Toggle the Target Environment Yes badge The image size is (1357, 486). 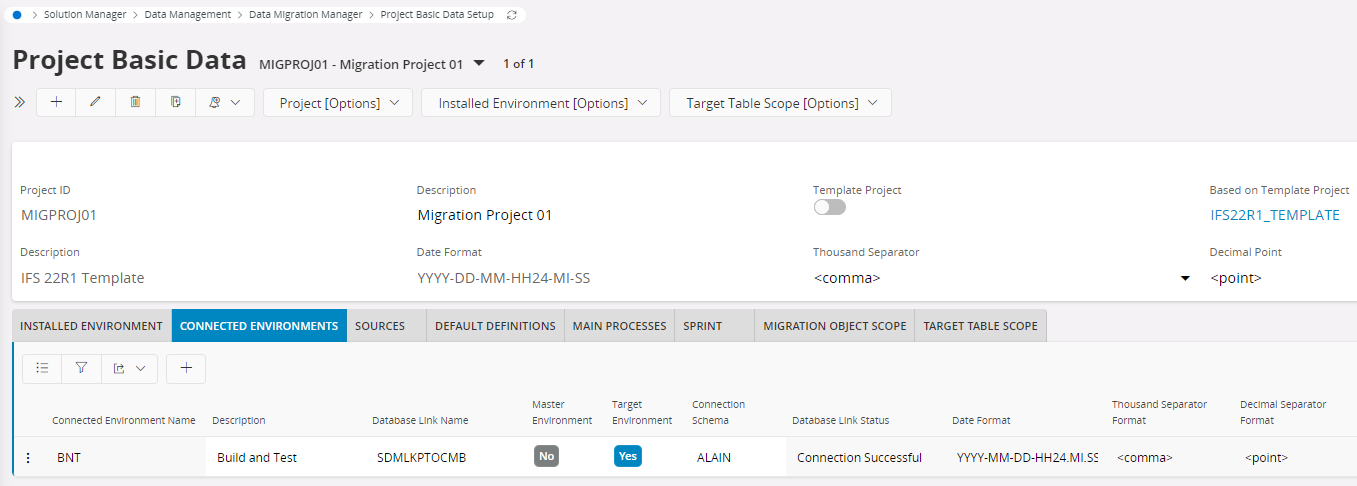tap(628, 456)
